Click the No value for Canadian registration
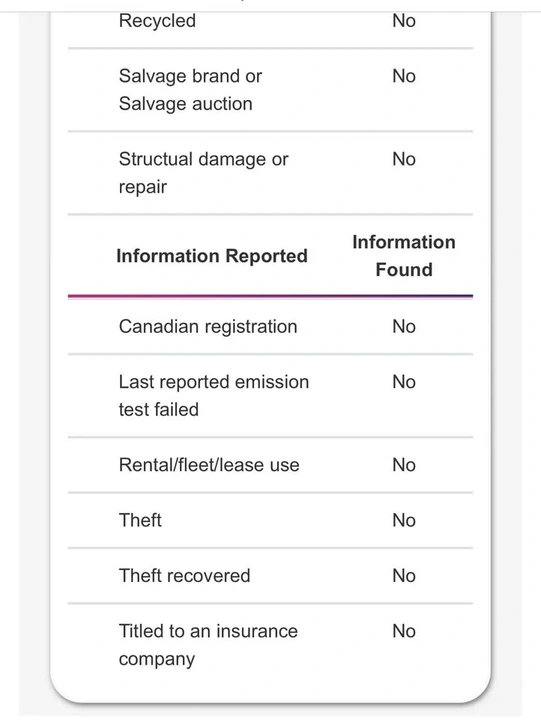This screenshot has height=720, width=541. 404,327
